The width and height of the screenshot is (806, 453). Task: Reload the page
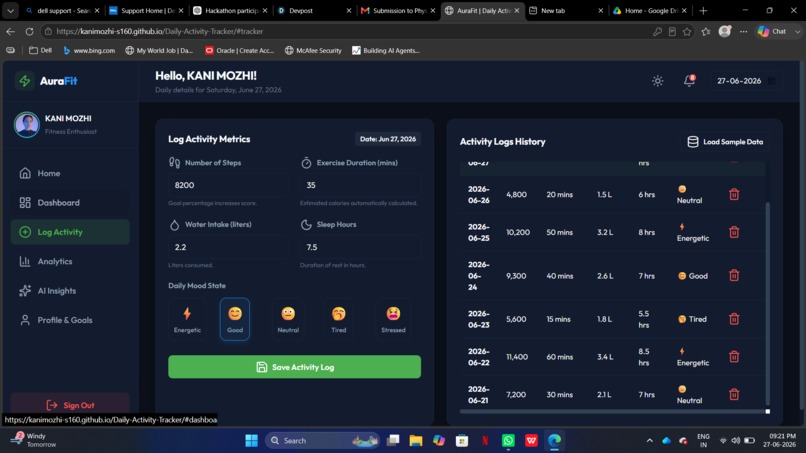(x=29, y=31)
